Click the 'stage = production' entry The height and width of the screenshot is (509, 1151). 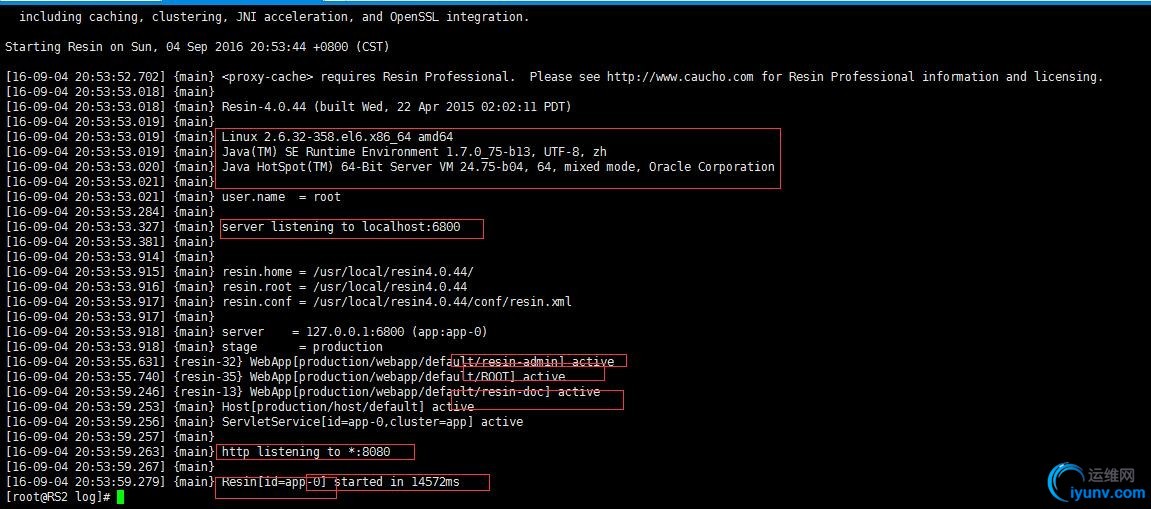click(x=302, y=347)
